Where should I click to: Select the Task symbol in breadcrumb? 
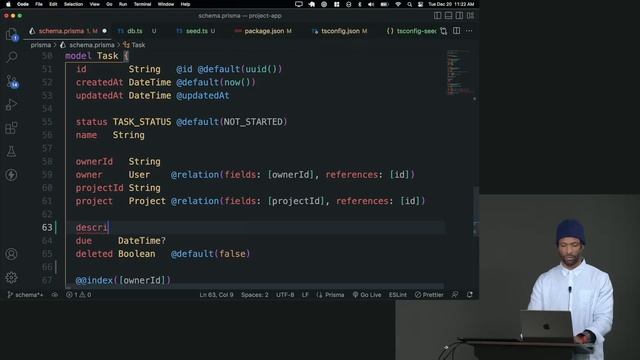coord(138,45)
